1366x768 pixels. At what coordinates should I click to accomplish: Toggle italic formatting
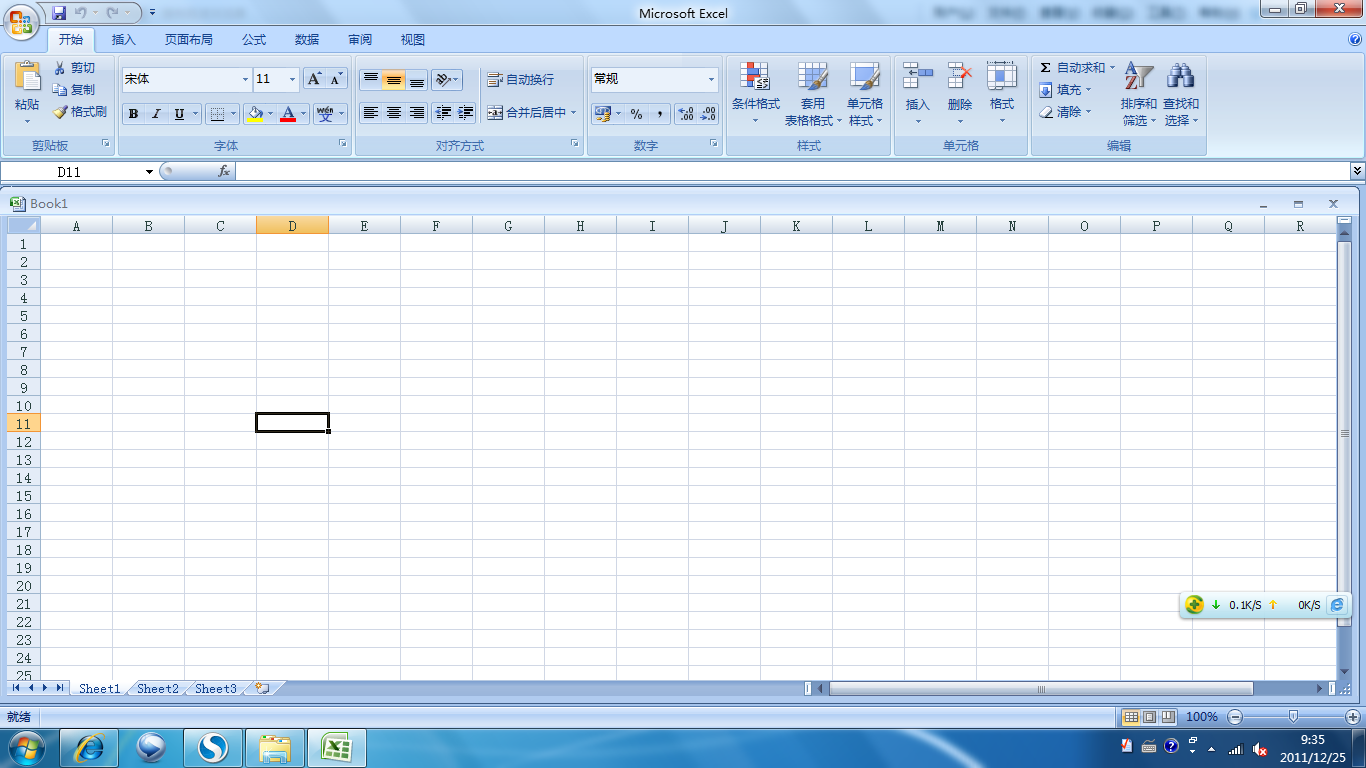coord(156,114)
